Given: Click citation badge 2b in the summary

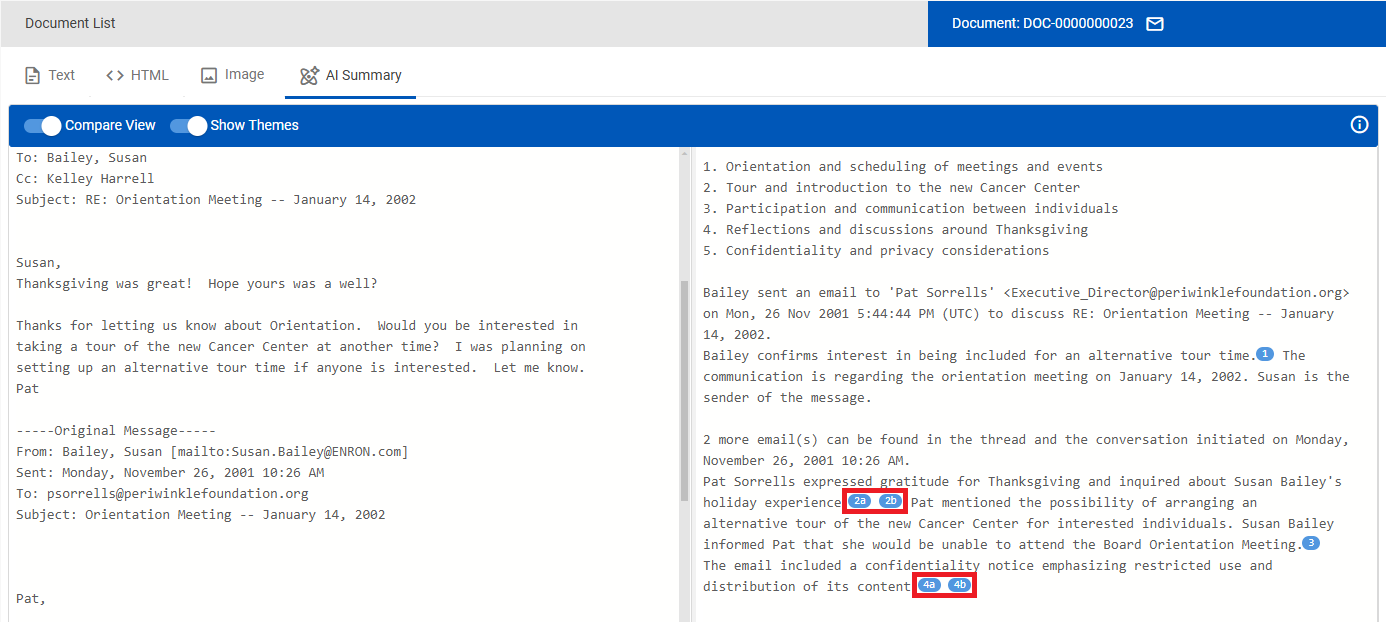Looking at the screenshot, I should point(890,501).
